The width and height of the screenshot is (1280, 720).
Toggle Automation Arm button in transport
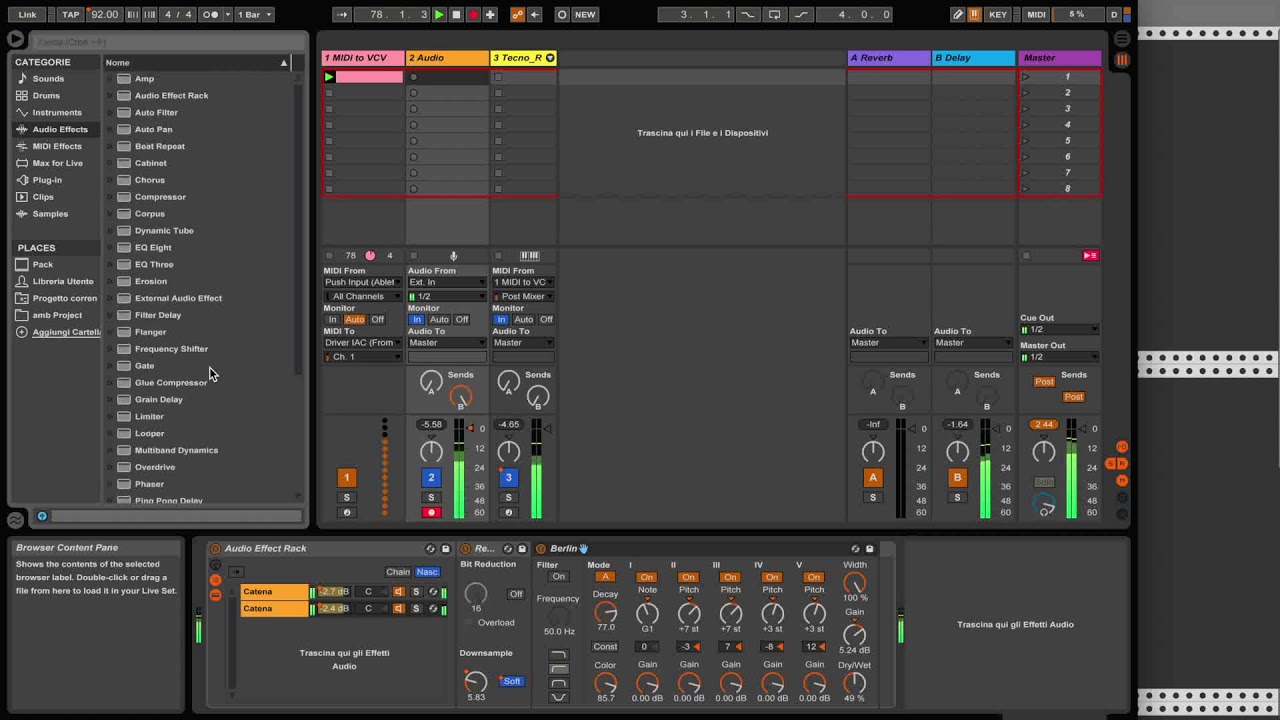pos(517,15)
